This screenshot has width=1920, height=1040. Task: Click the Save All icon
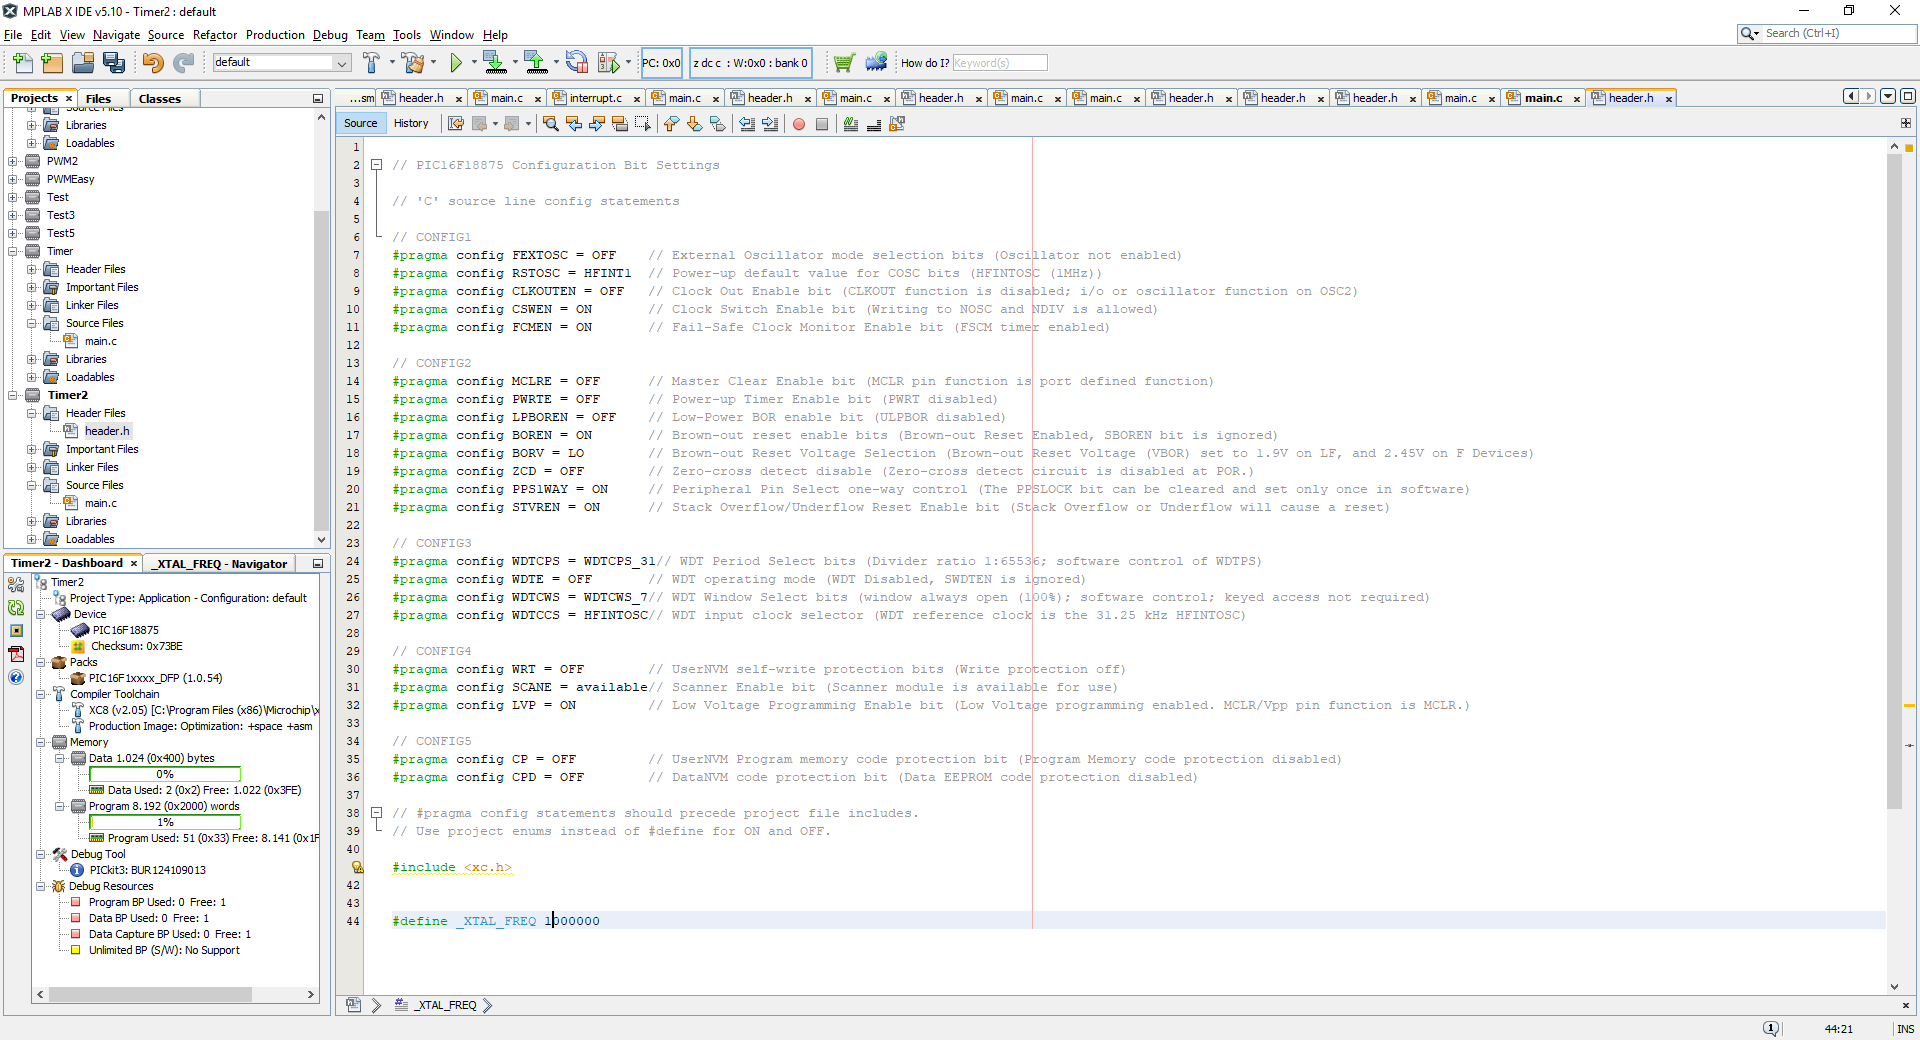(114, 63)
